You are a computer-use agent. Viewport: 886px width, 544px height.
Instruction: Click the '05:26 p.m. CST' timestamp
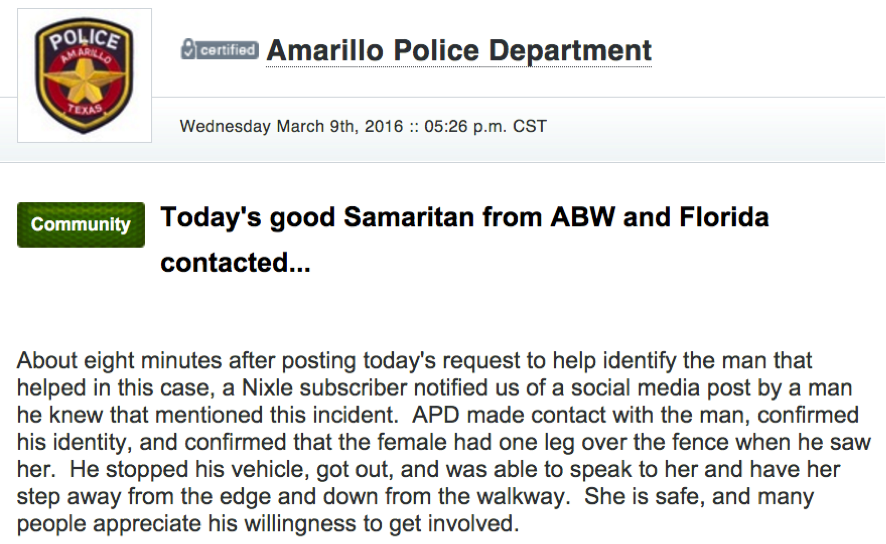coord(485,126)
